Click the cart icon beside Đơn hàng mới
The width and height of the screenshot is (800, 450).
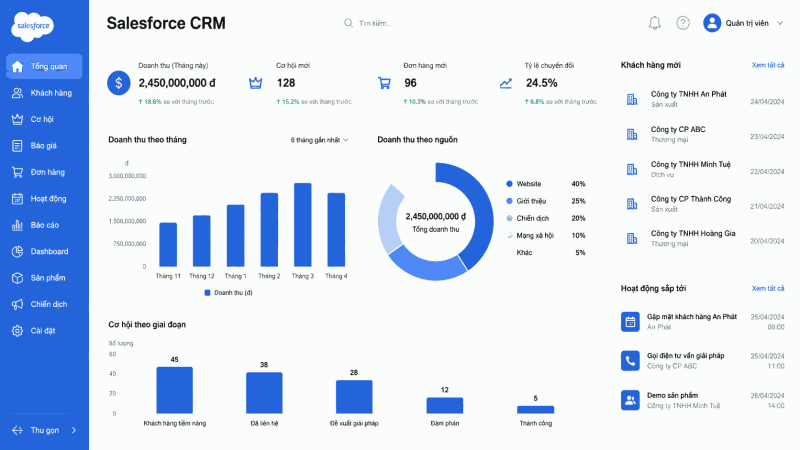[384, 83]
